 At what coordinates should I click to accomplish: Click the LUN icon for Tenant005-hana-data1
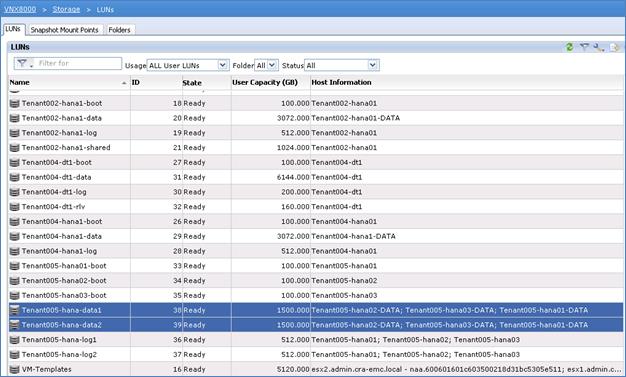[x=14, y=310]
